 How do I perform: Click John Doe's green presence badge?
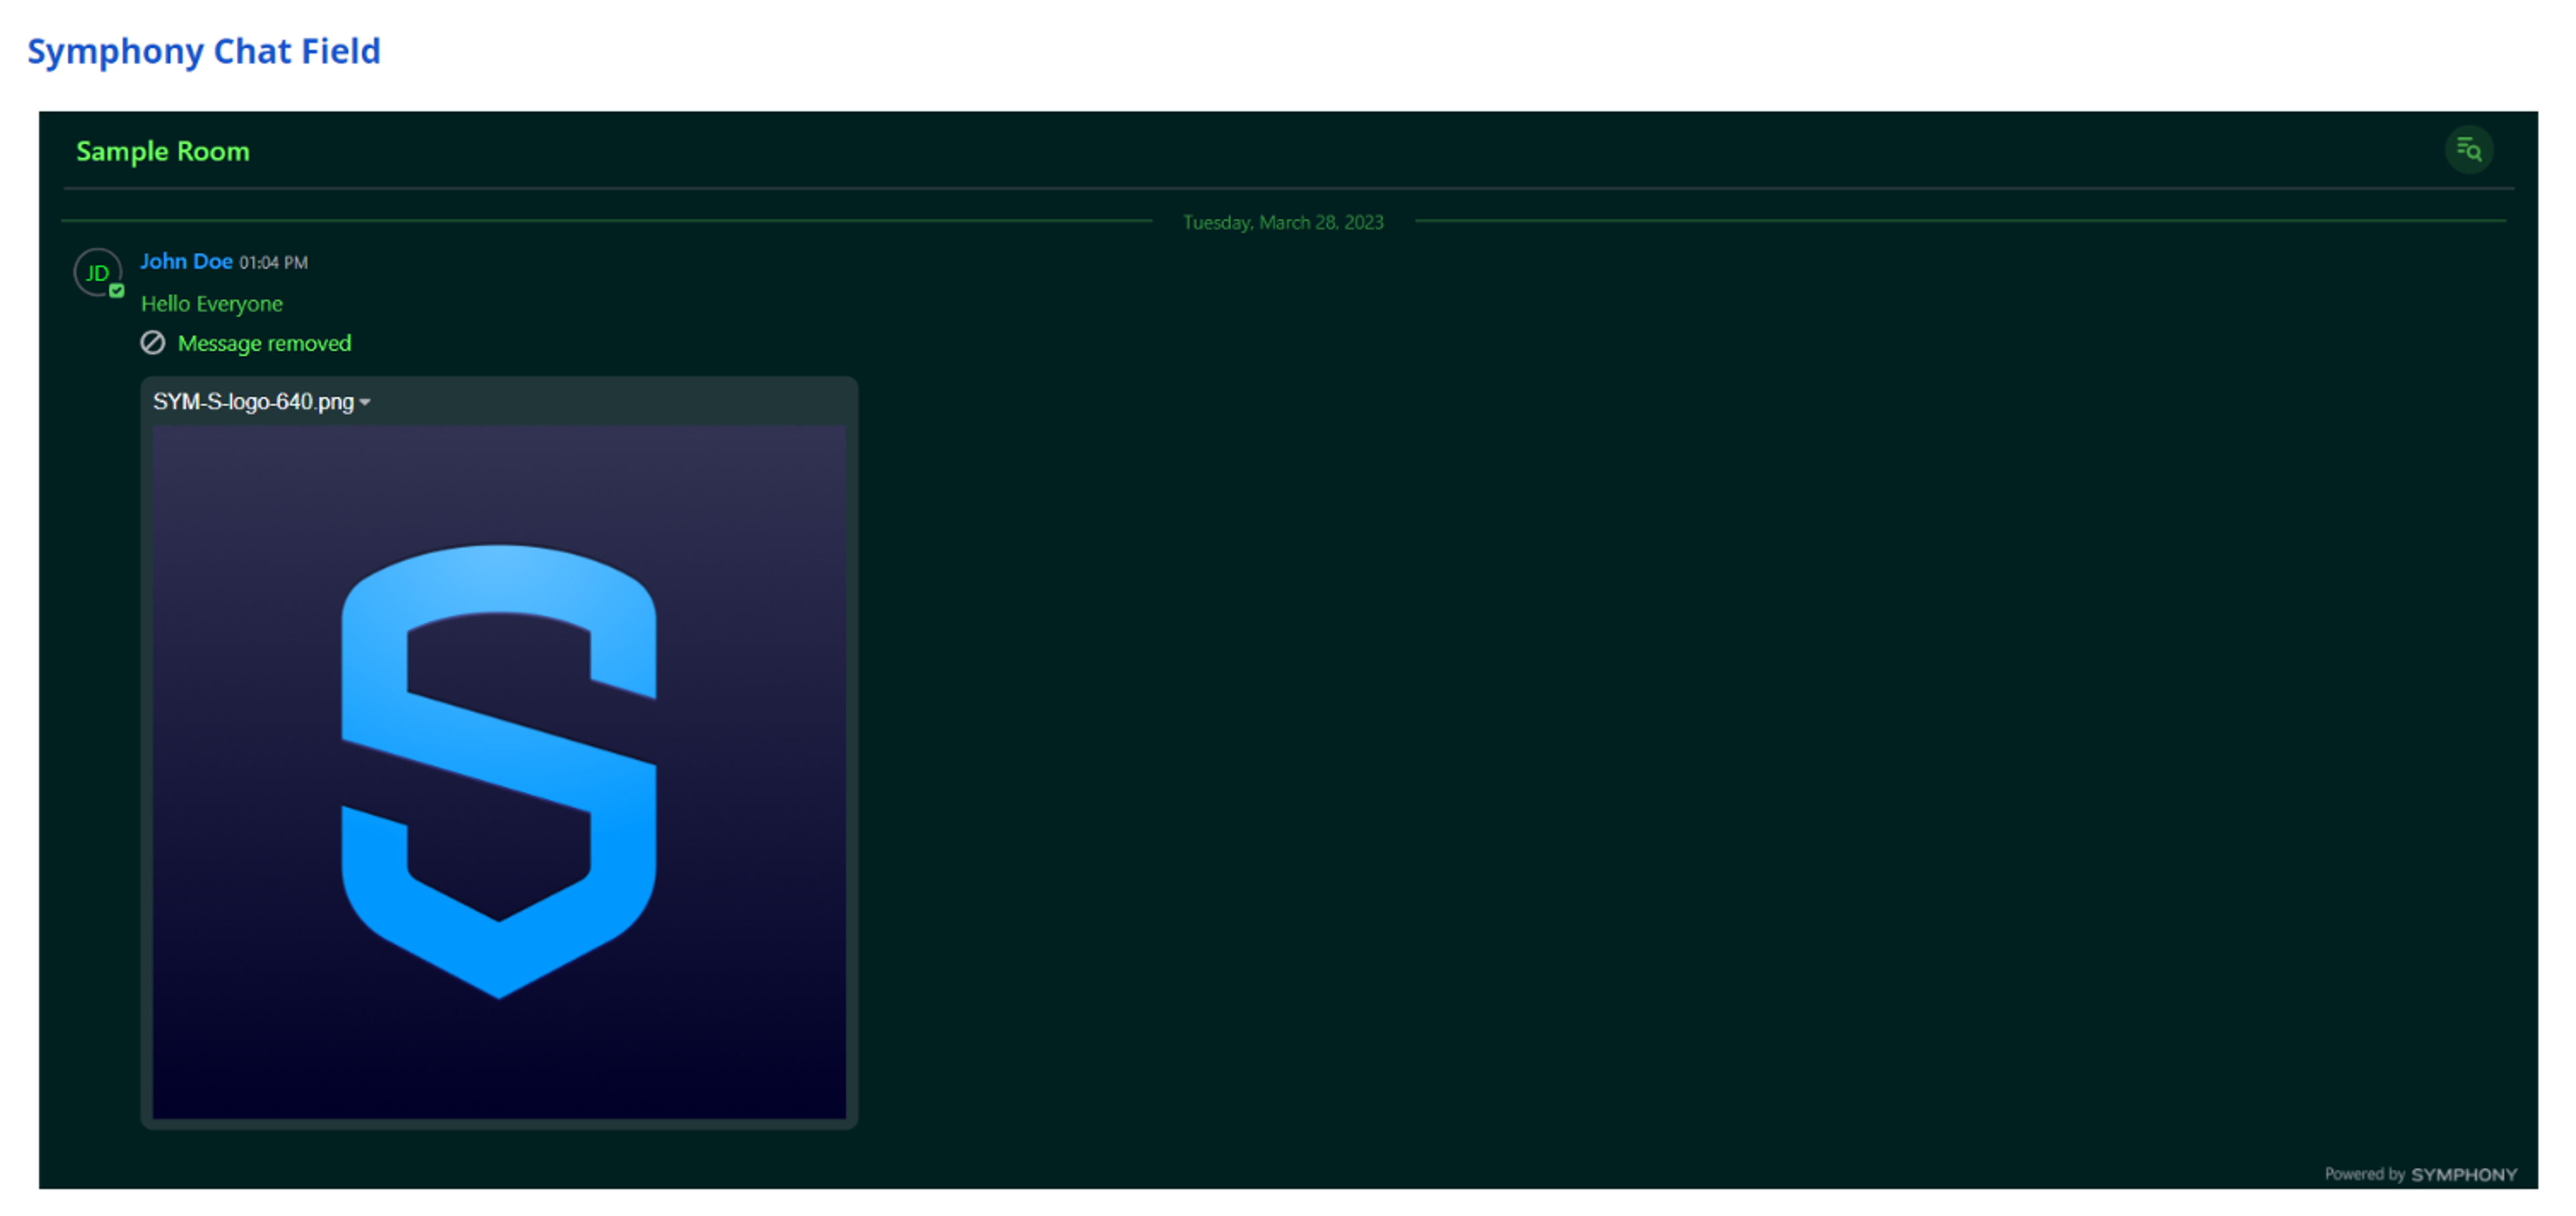[117, 291]
